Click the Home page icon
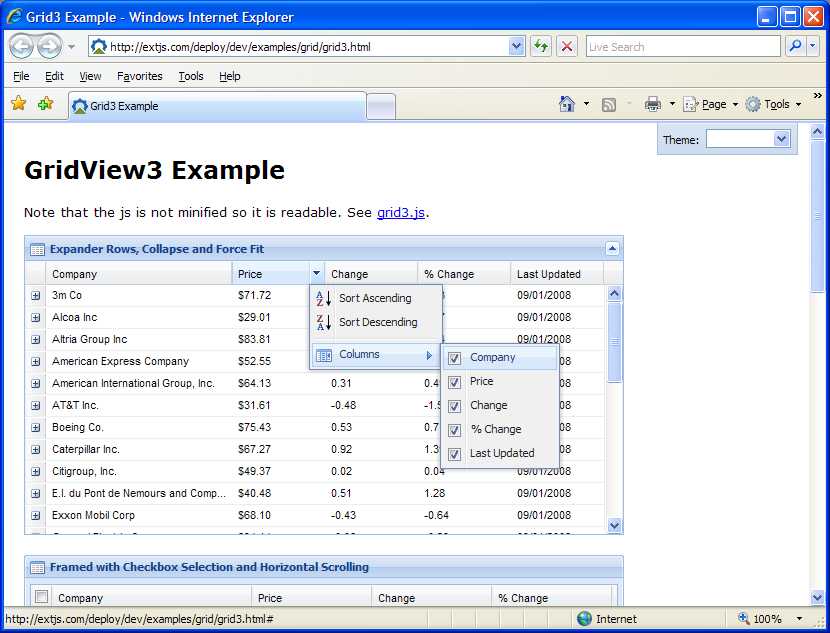 tap(567, 104)
